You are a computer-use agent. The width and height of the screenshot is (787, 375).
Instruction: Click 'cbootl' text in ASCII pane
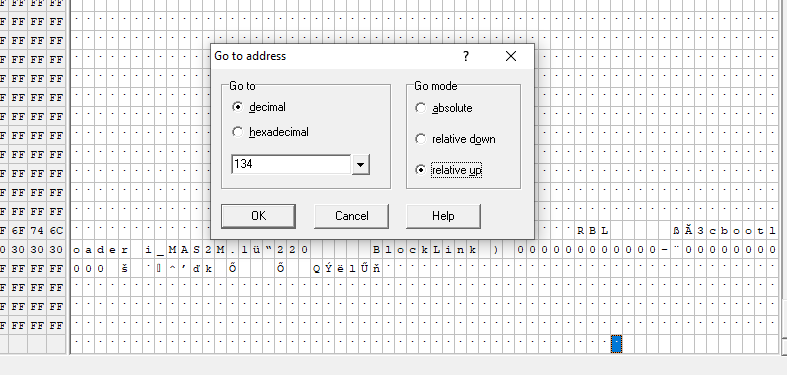[743, 230]
